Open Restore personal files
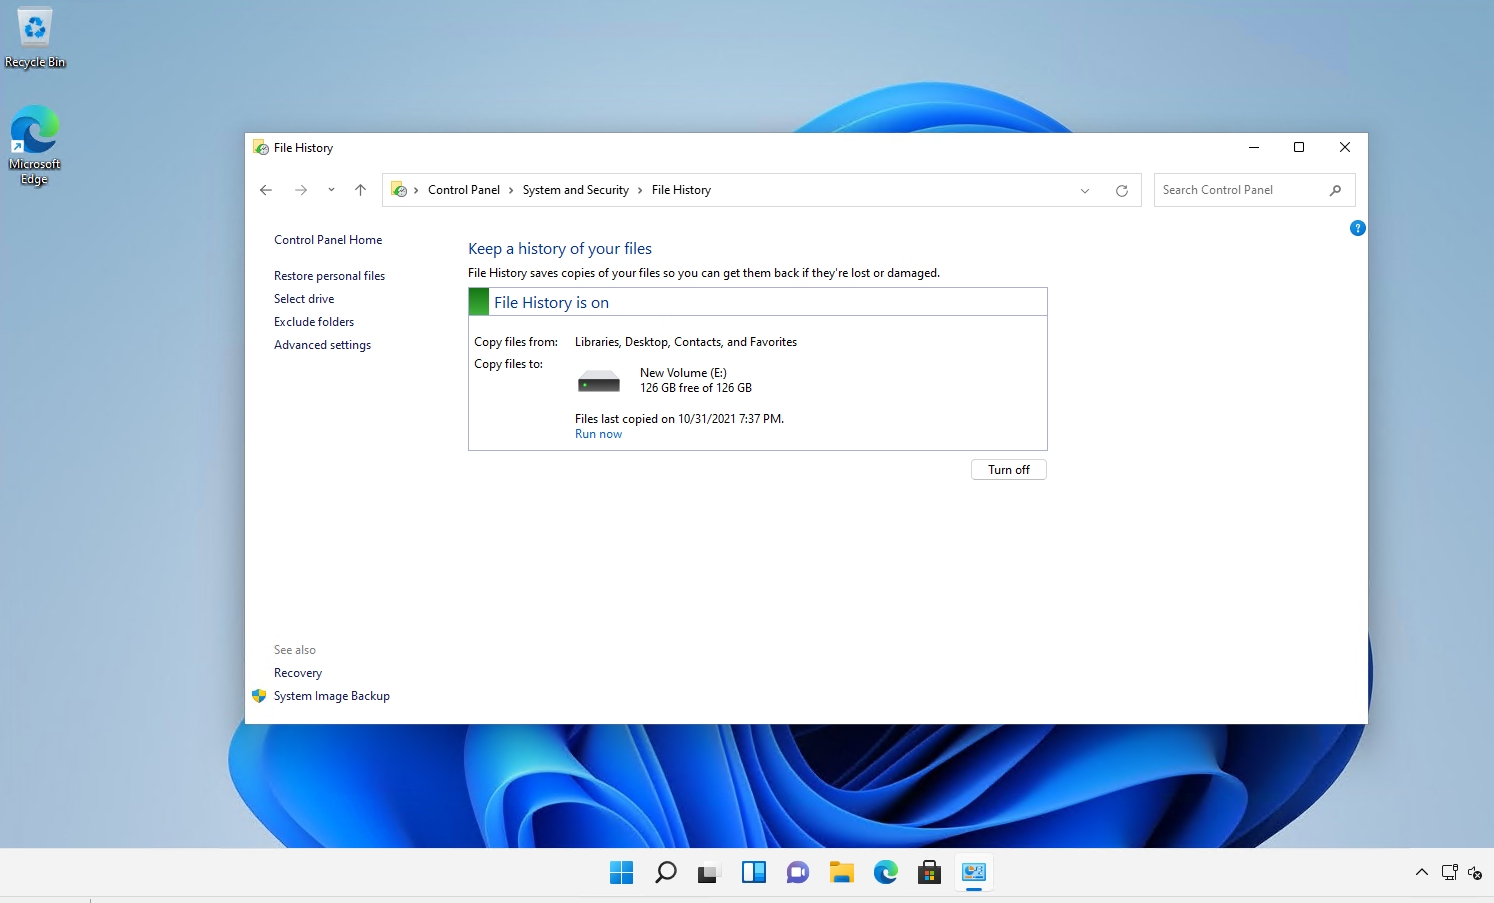Viewport: 1494px width, 903px height. (x=329, y=275)
